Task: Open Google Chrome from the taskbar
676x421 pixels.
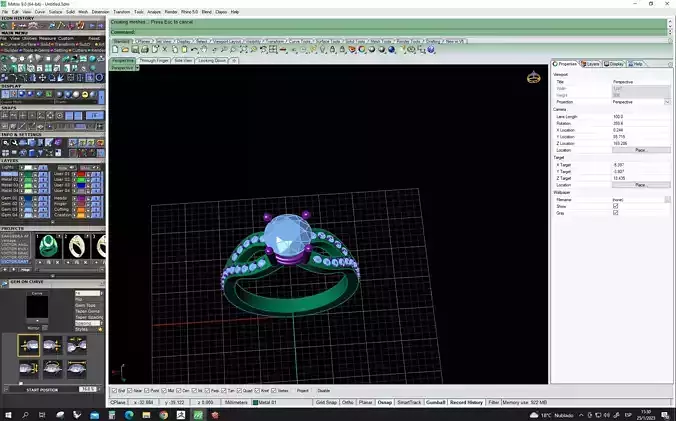Action: (163, 415)
